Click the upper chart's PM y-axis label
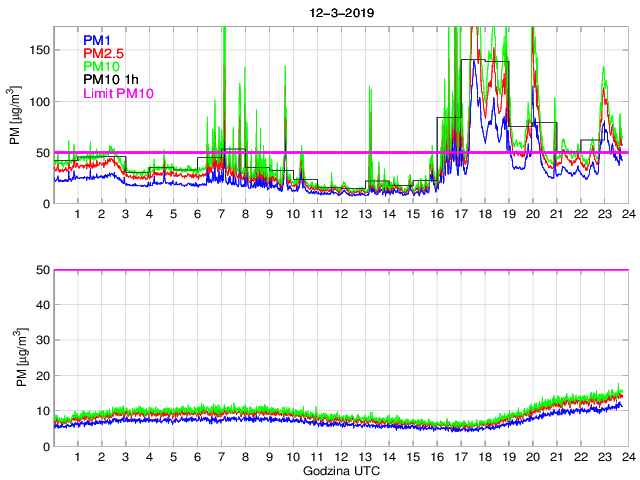Viewport: 640px width, 480px height. [15, 115]
